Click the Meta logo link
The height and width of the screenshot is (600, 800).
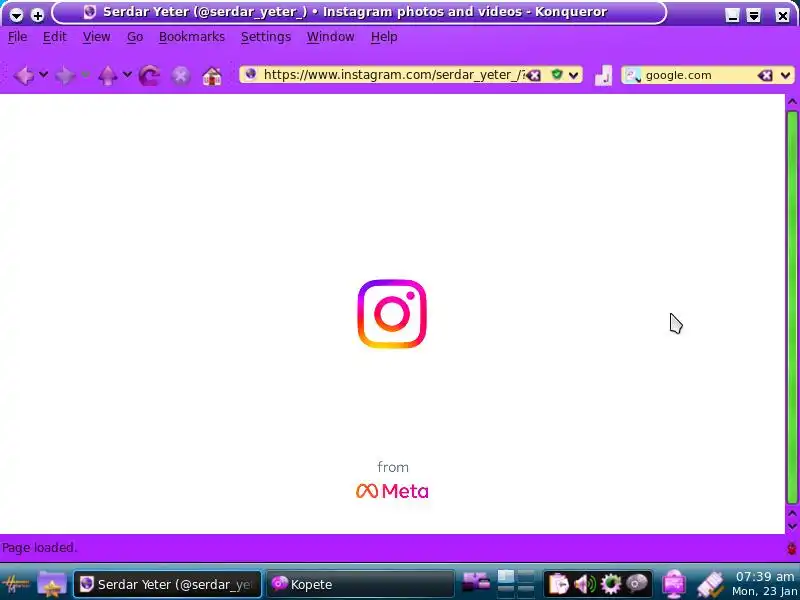(392, 491)
